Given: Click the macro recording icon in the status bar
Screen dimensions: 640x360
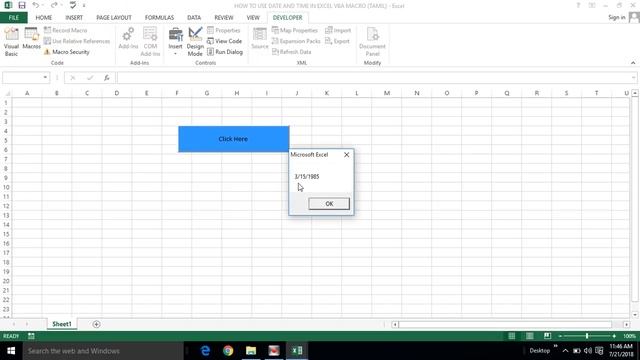Looking at the screenshot, I should point(31,336).
